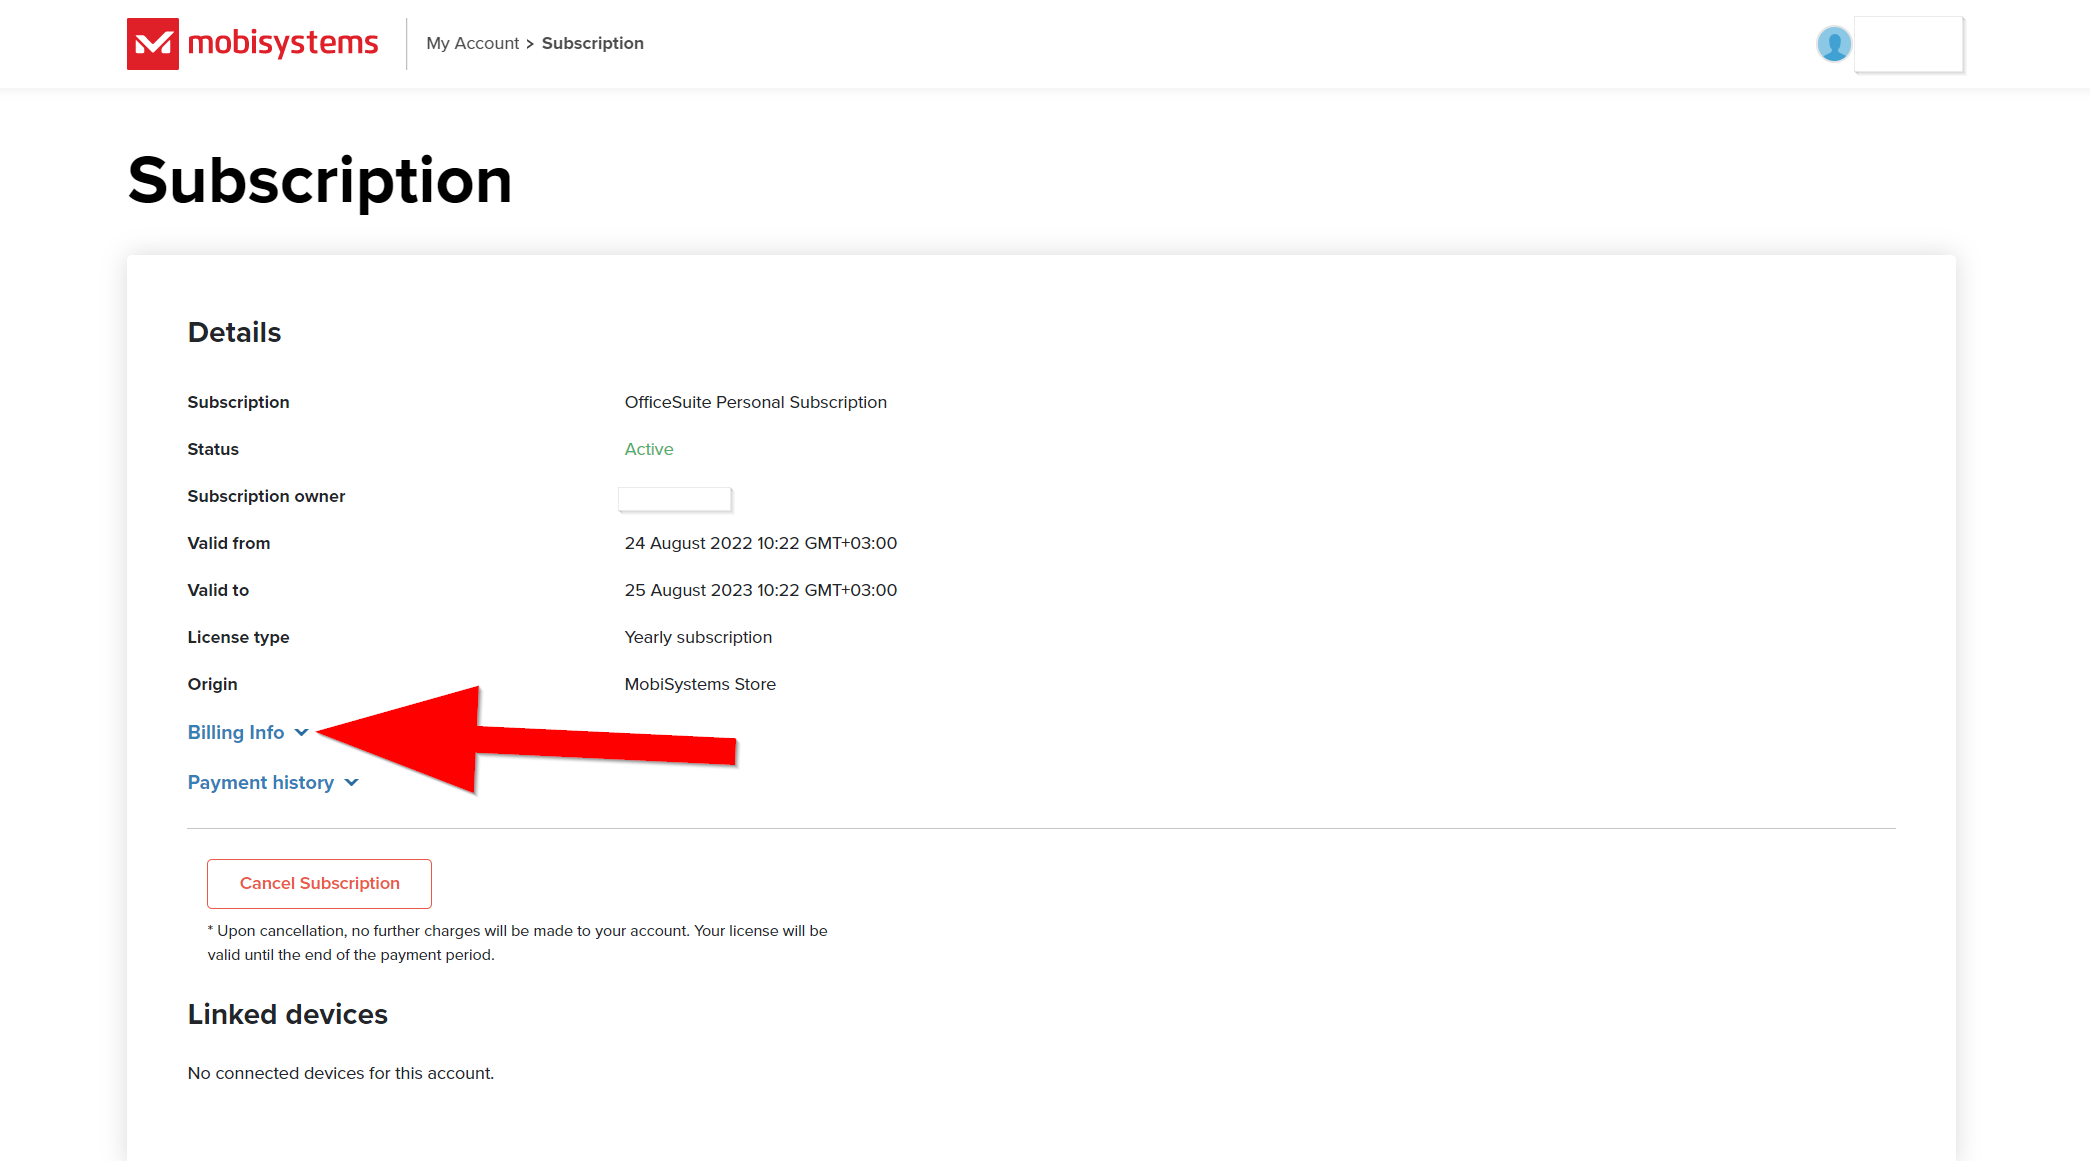Image resolution: width=2090 pixels, height=1161 pixels.
Task: Select the large 'Subscription' page title
Action: point(320,181)
